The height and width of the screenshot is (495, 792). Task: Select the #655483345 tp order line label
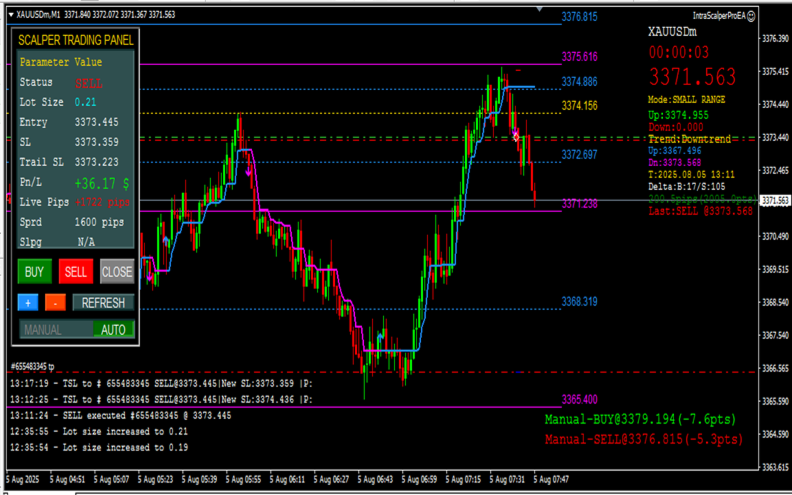pyautogui.click(x=32, y=366)
